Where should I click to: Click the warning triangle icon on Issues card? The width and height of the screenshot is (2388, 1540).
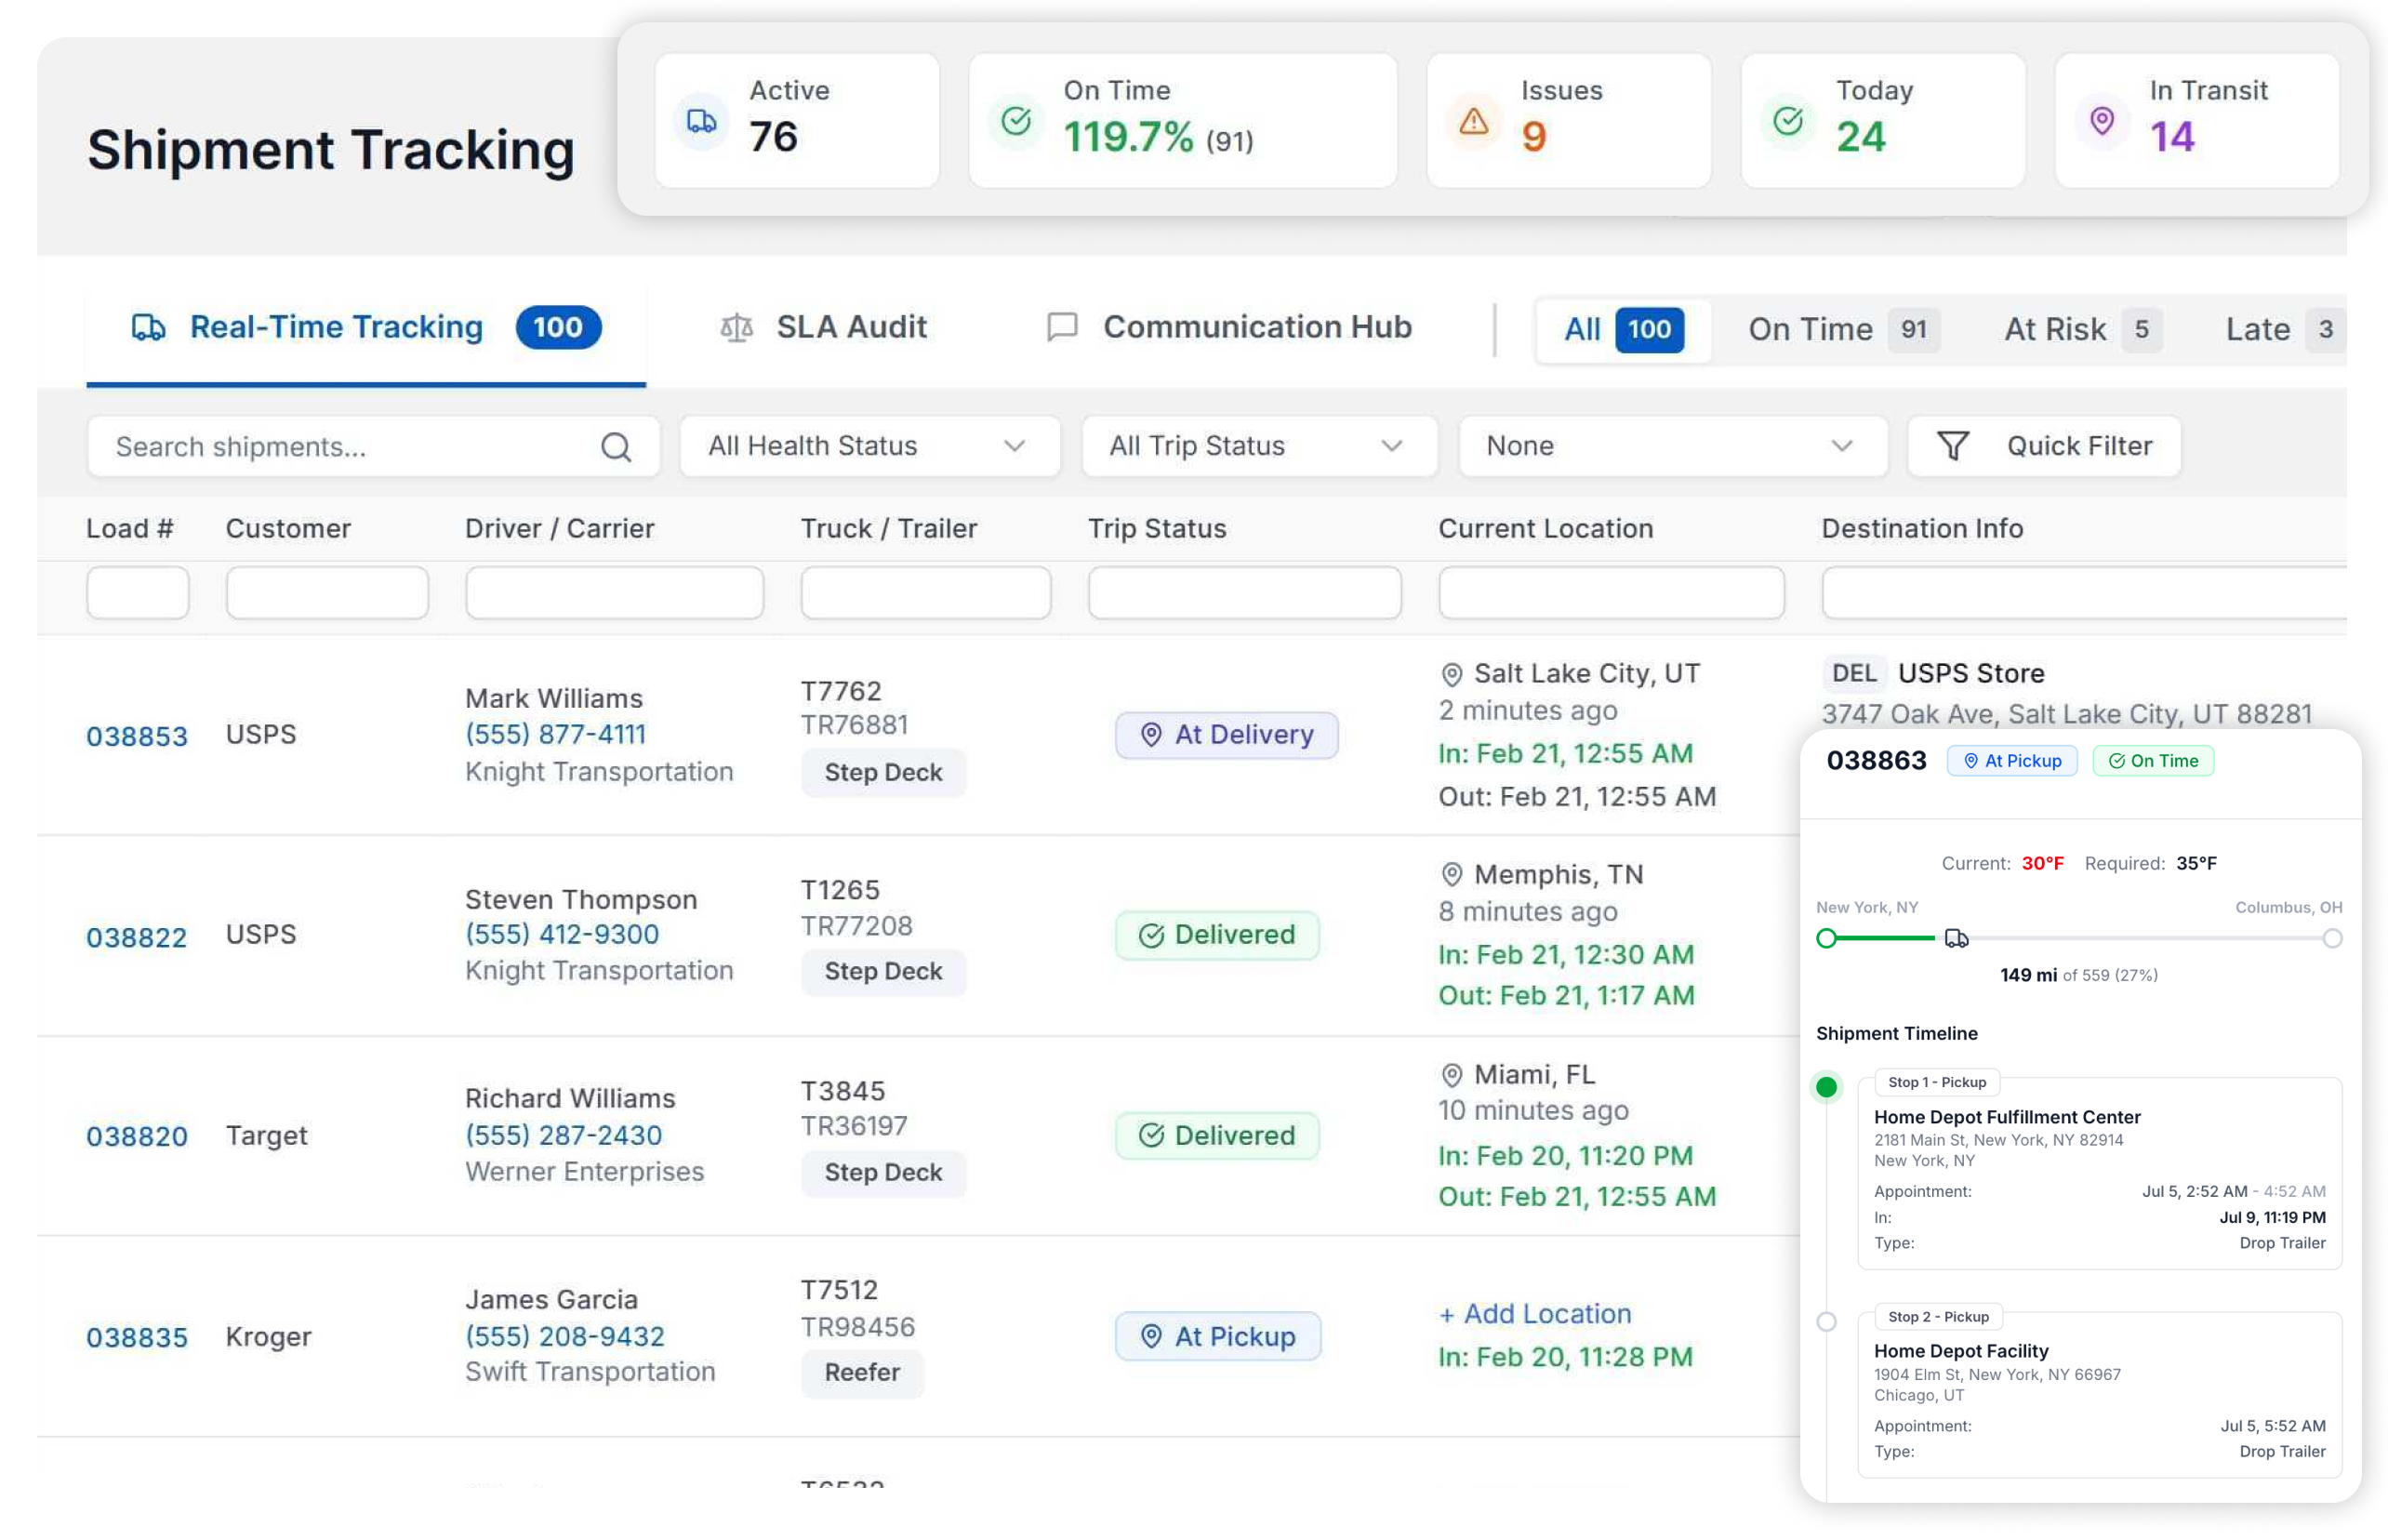click(x=1473, y=121)
